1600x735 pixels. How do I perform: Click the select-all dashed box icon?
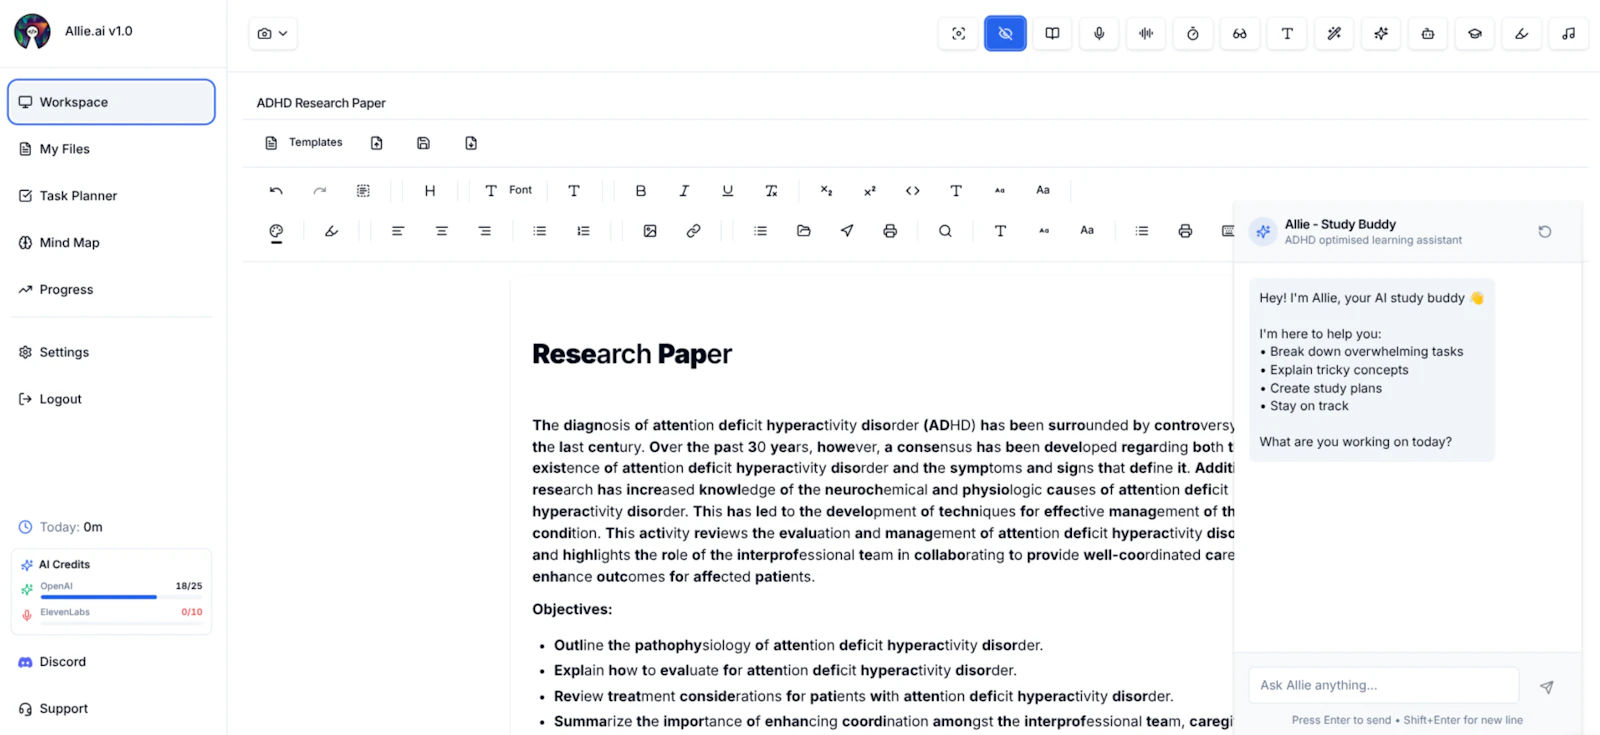(363, 190)
